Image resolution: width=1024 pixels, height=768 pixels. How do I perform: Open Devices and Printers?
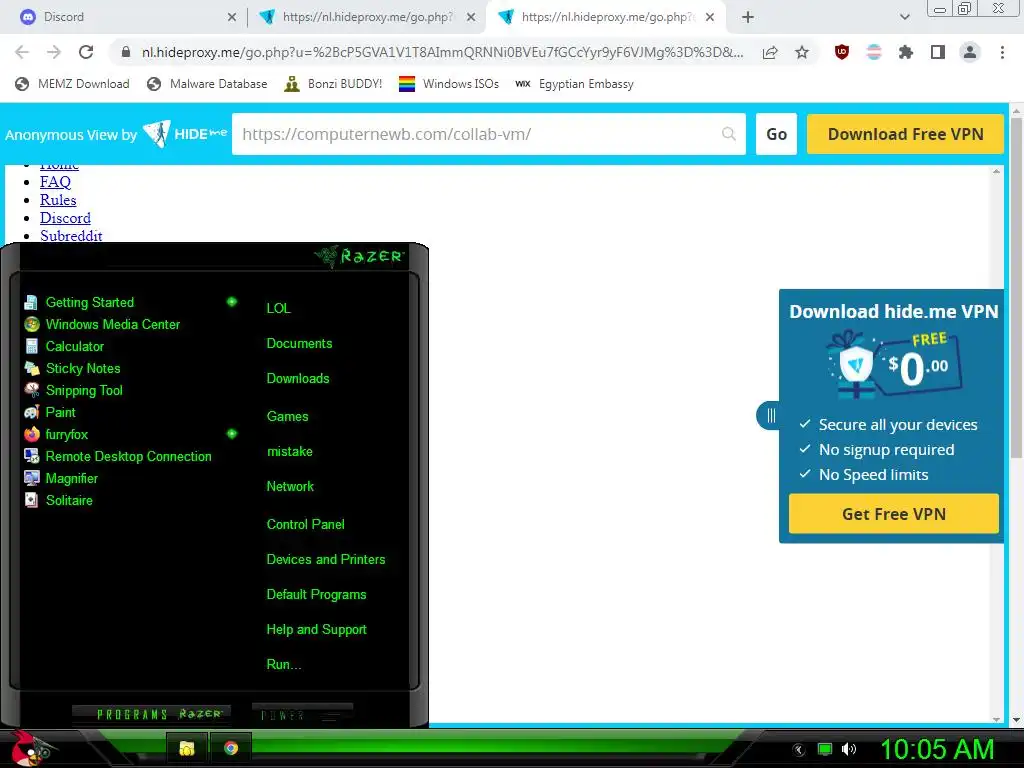pyautogui.click(x=325, y=560)
